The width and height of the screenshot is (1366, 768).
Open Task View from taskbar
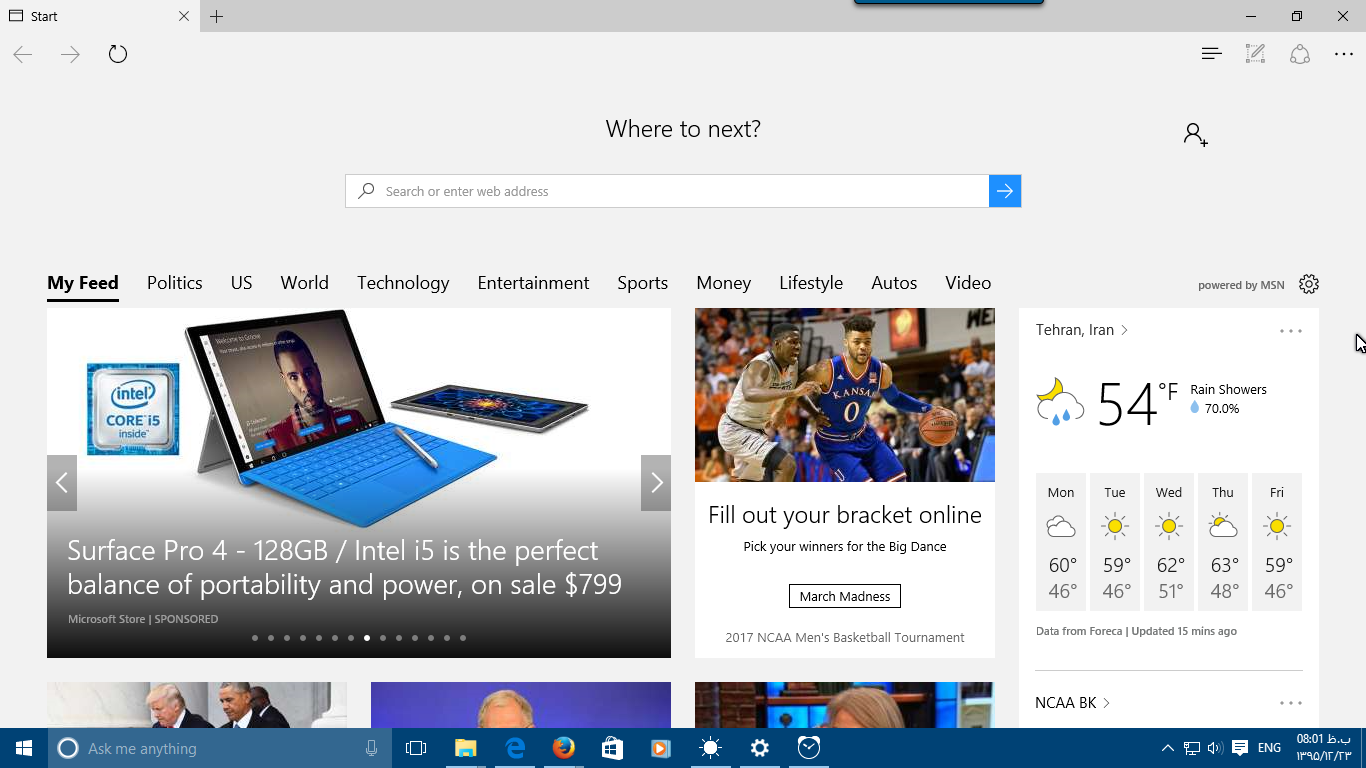(x=416, y=748)
